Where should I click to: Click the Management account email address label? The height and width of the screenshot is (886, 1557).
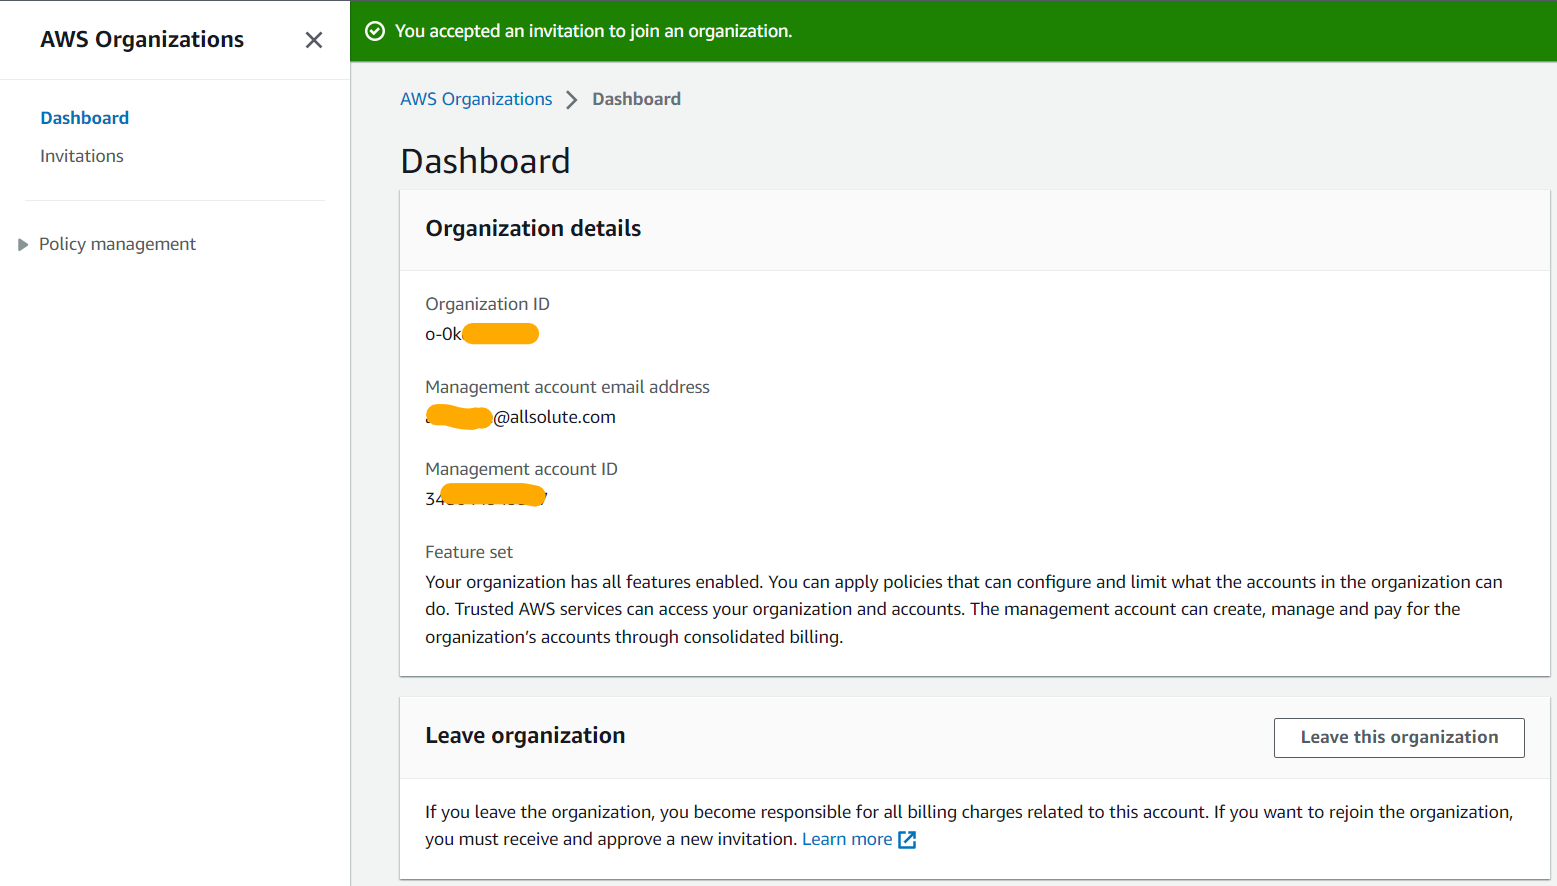click(x=567, y=387)
